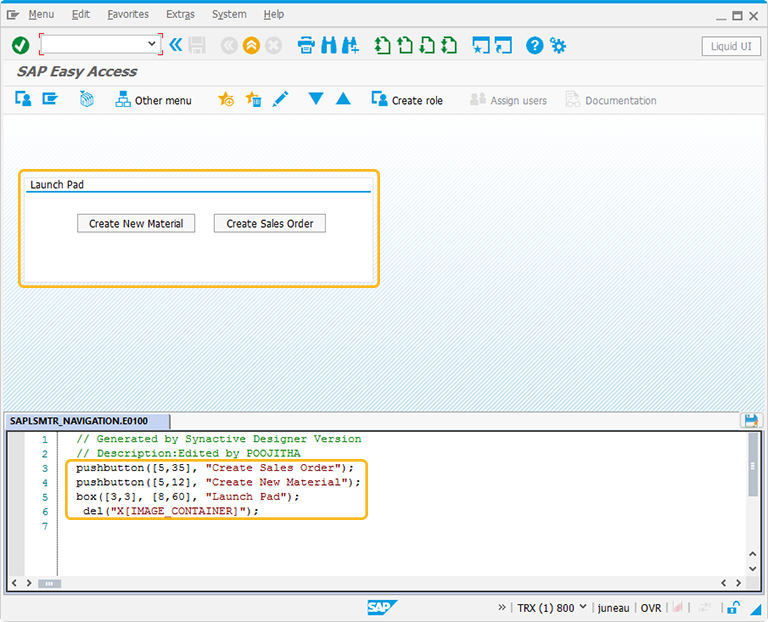
Task: Open the Help question mark icon
Action: [x=534, y=46]
